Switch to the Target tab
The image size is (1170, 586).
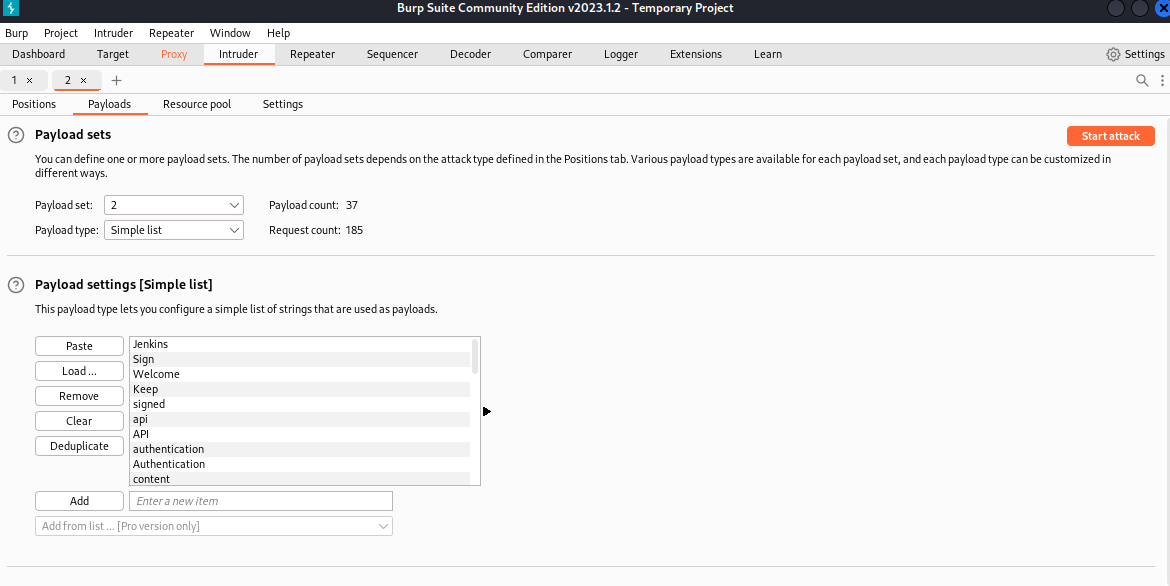pyautogui.click(x=113, y=54)
